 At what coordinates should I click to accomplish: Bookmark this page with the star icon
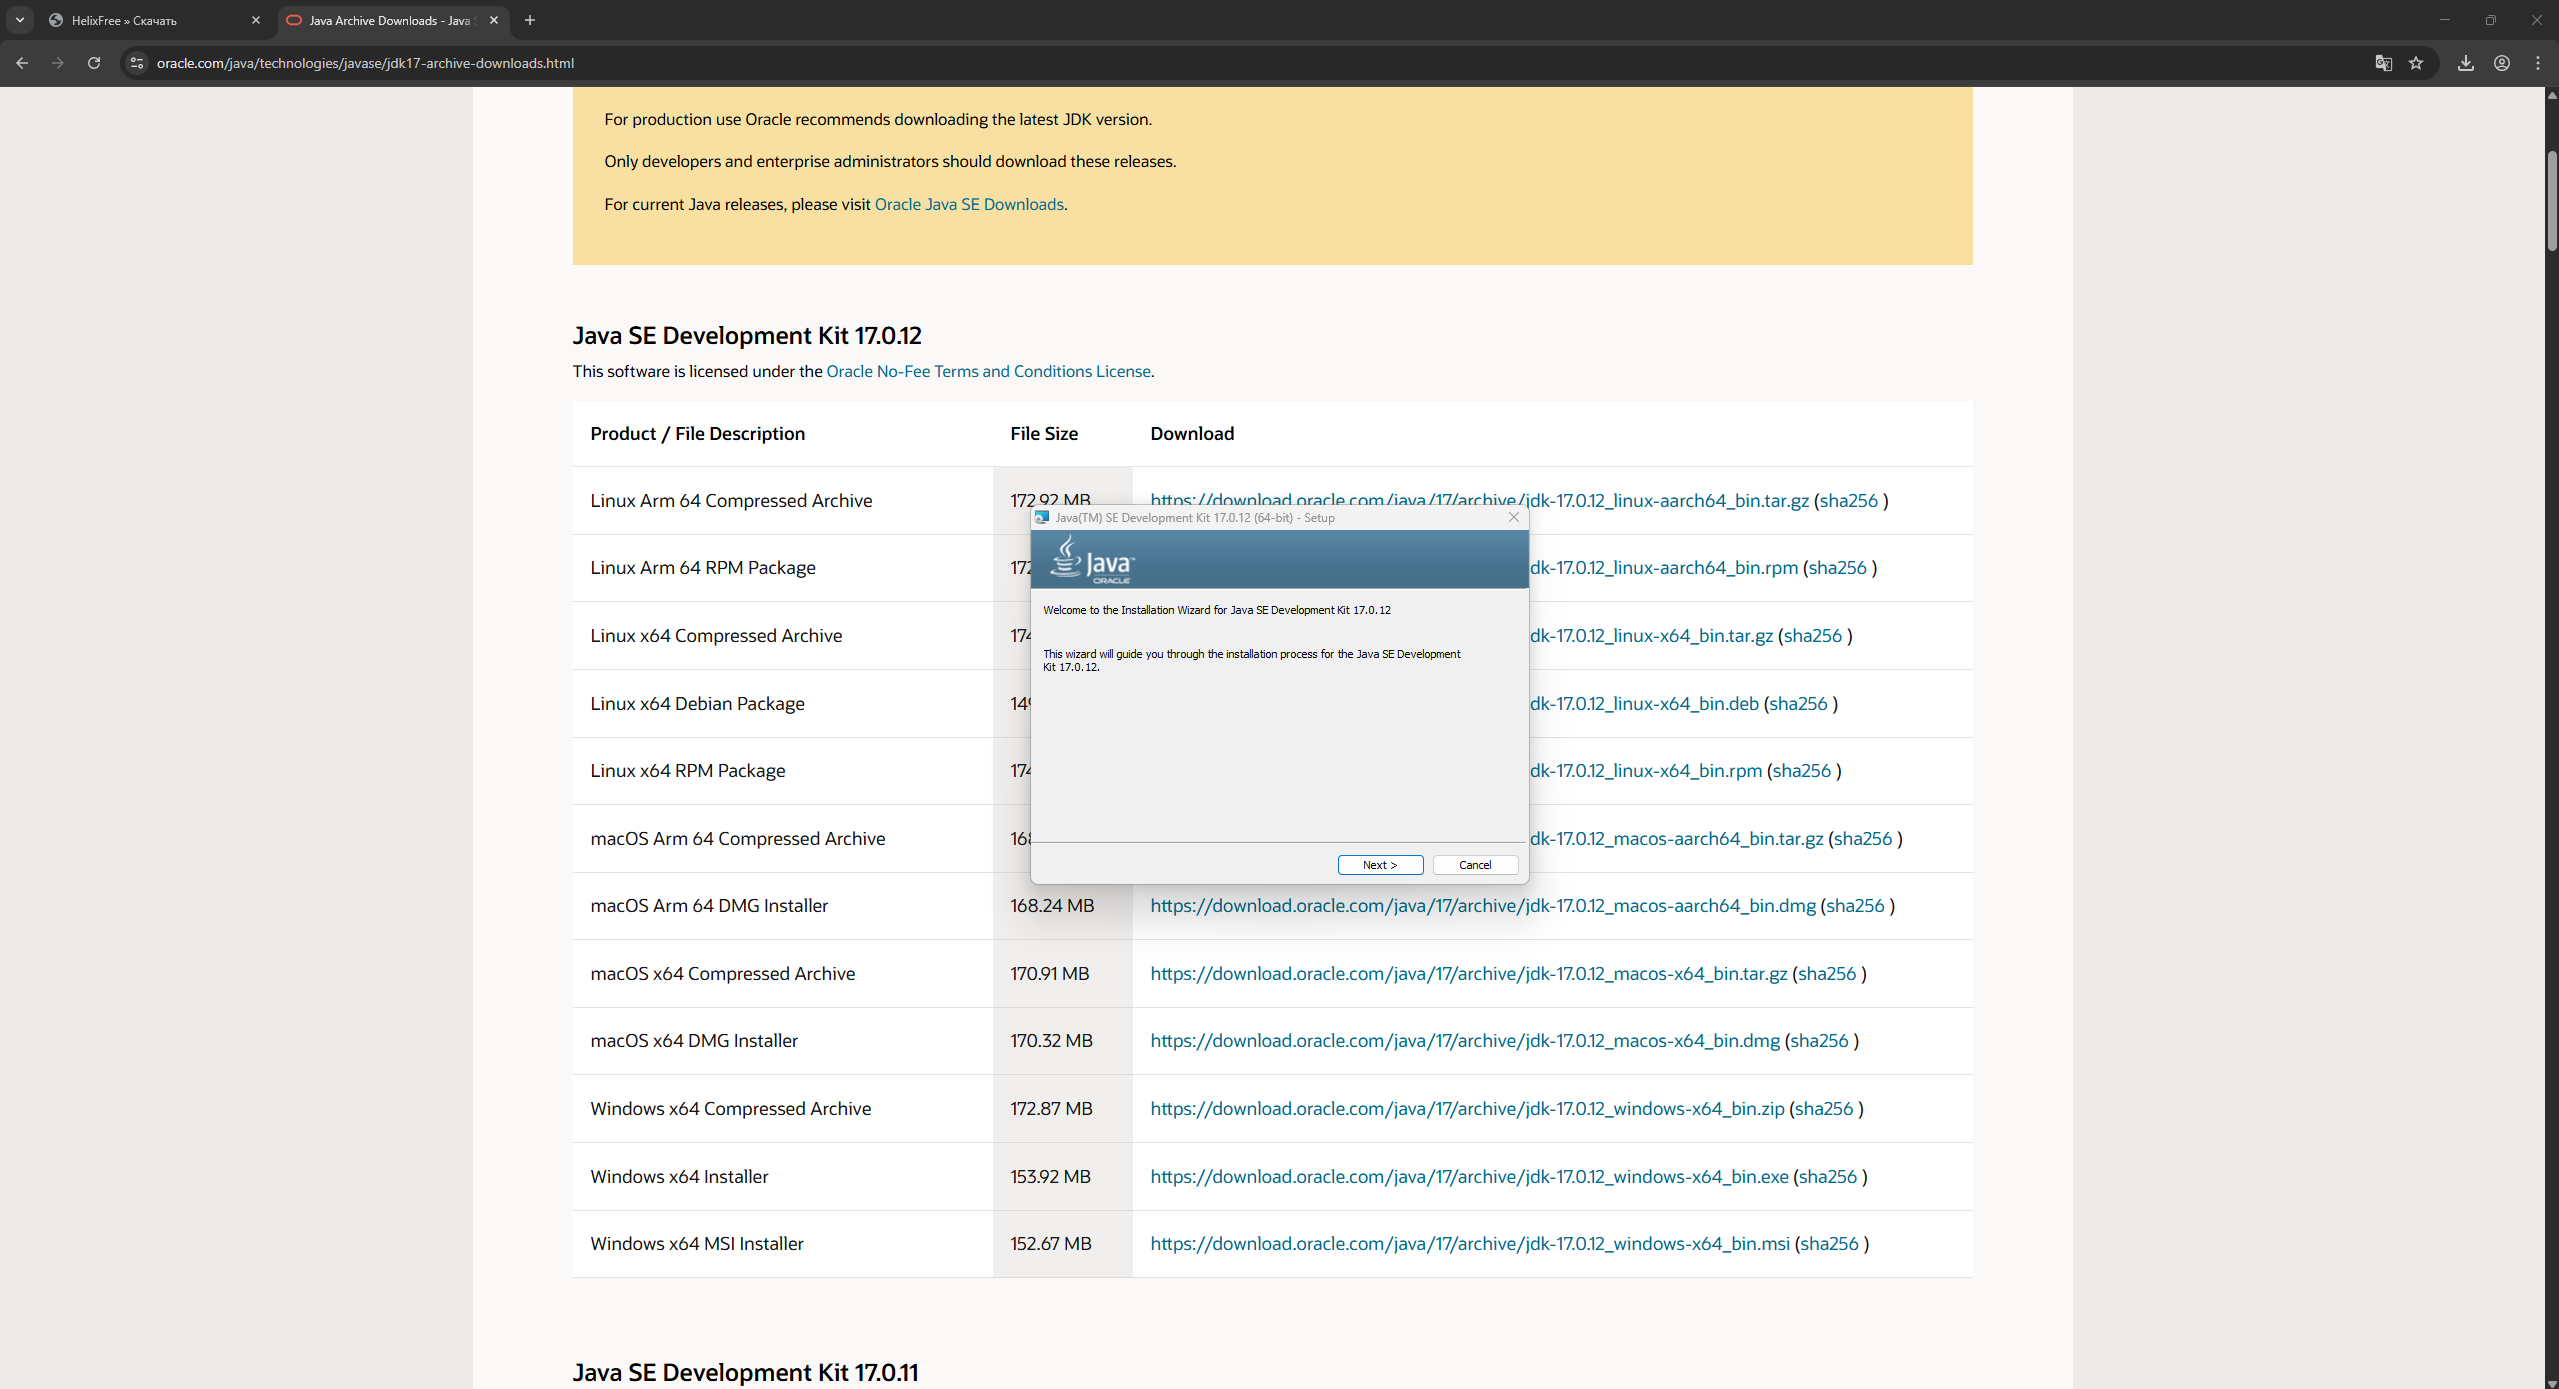[2416, 63]
